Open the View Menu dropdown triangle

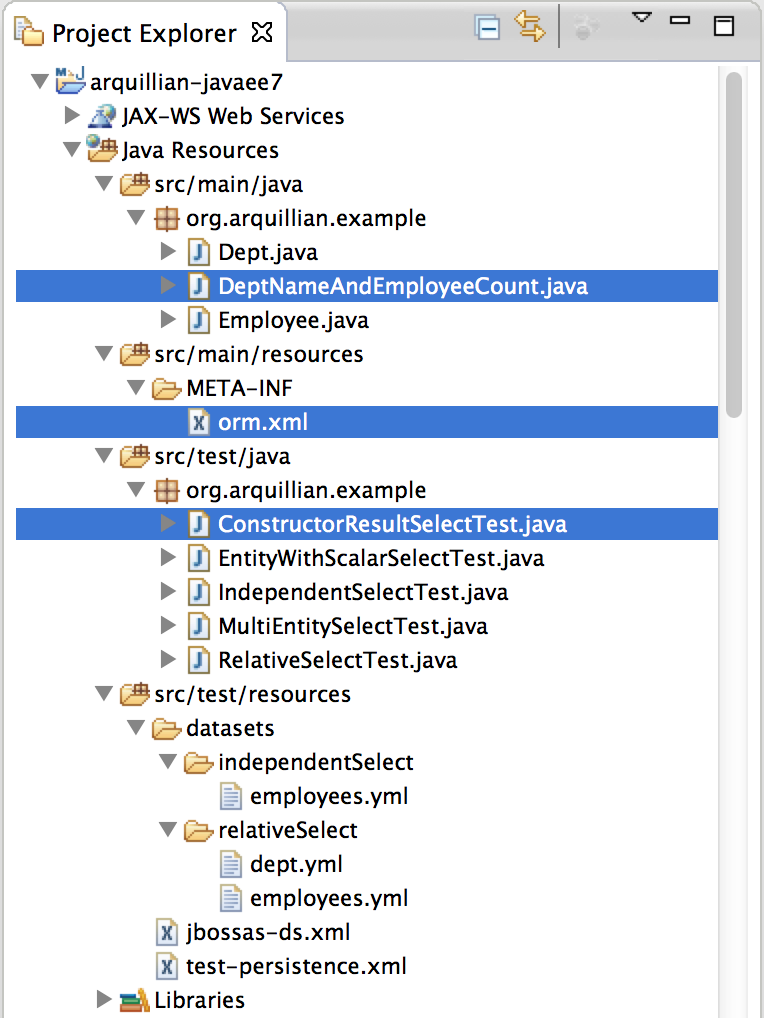coord(642,18)
